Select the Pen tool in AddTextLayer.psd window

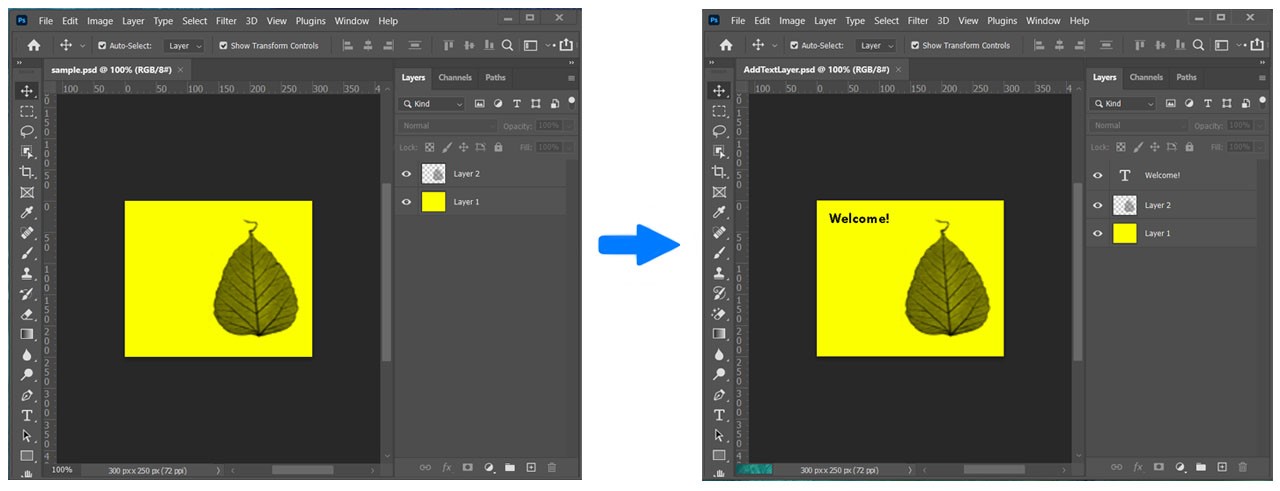[x=719, y=395]
